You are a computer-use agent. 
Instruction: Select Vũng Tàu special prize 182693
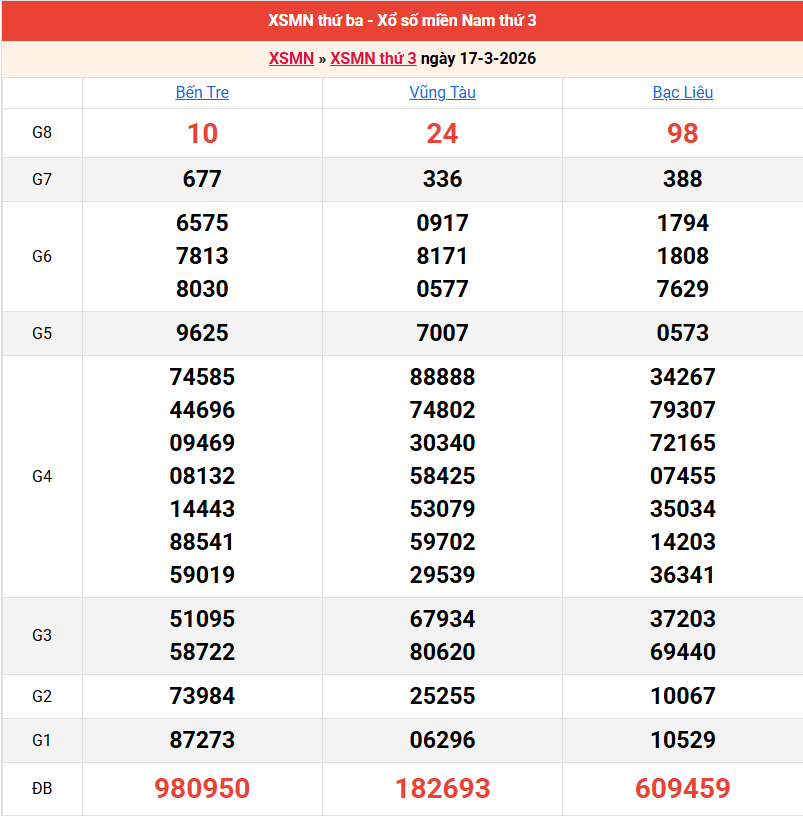(442, 788)
